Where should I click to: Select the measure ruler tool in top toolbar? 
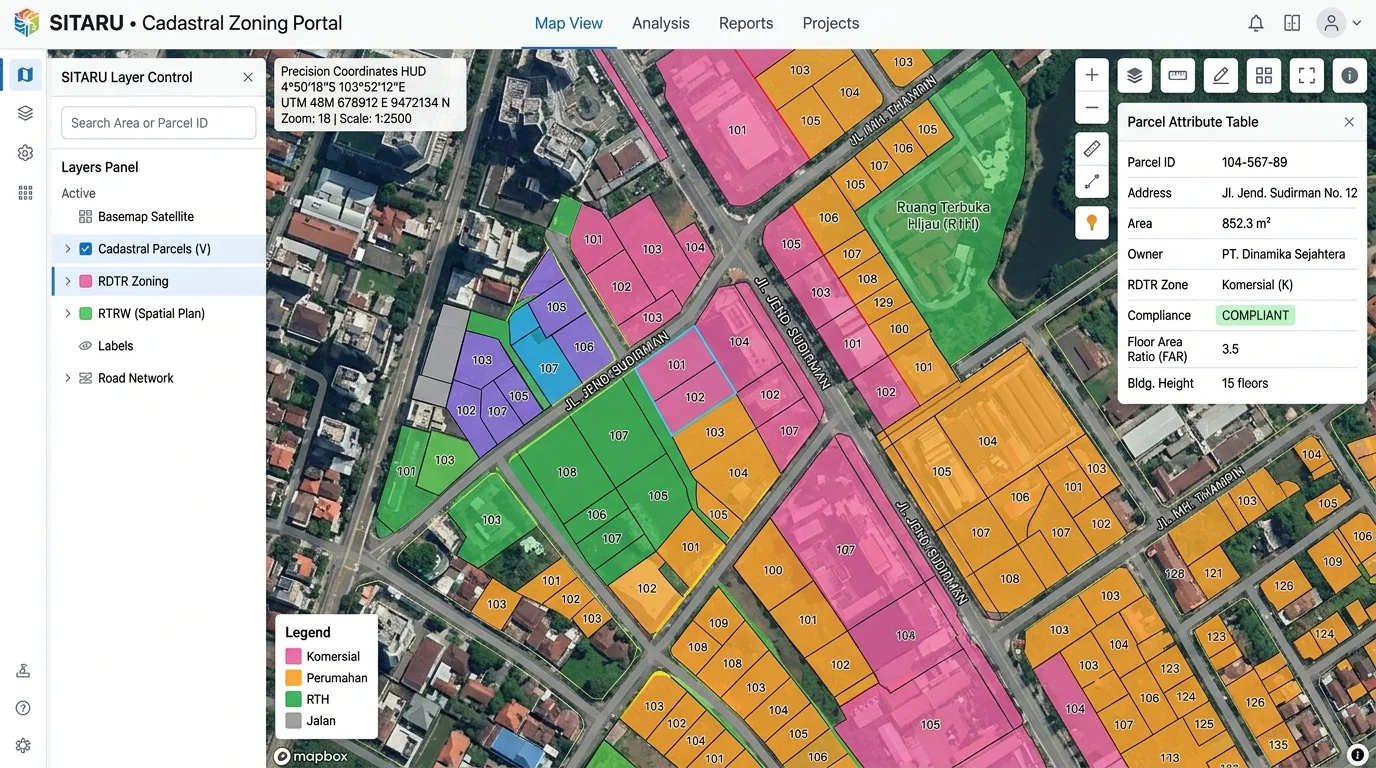click(x=1177, y=75)
